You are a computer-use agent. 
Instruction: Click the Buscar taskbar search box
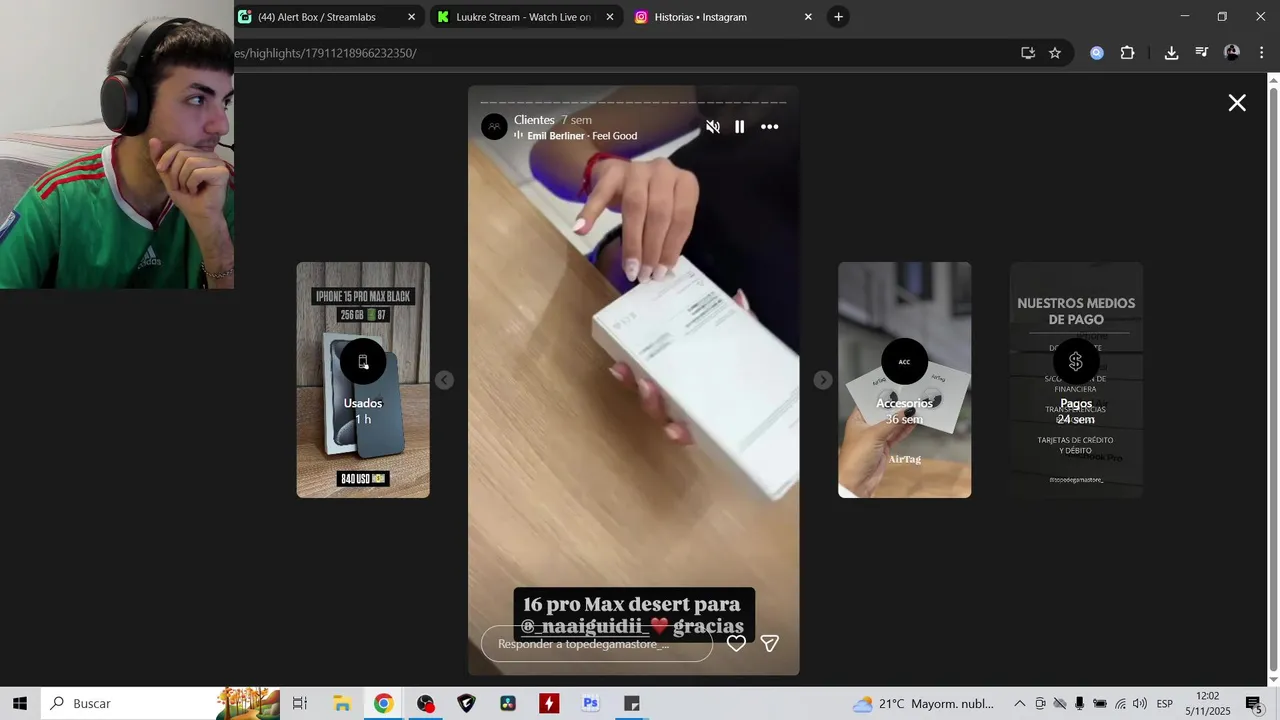160,703
